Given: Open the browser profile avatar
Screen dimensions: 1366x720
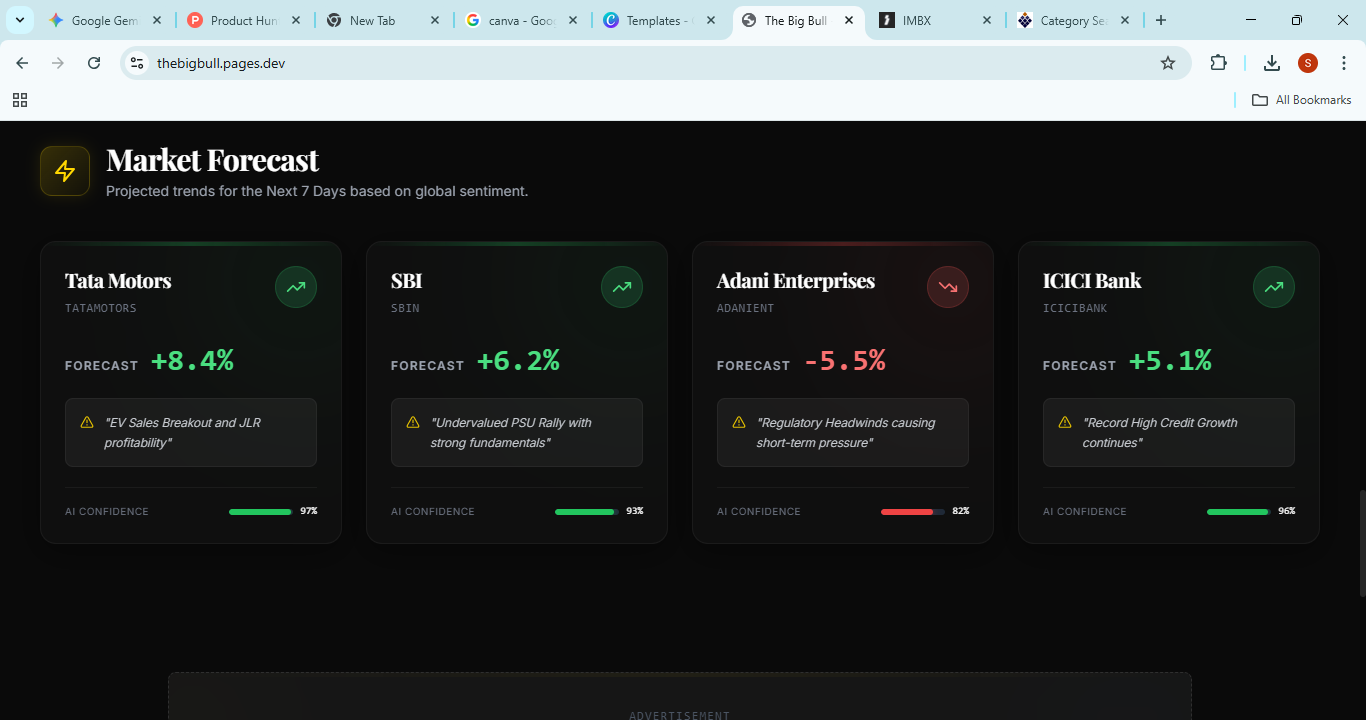Looking at the screenshot, I should pyautogui.click(x=1307, y=62).
